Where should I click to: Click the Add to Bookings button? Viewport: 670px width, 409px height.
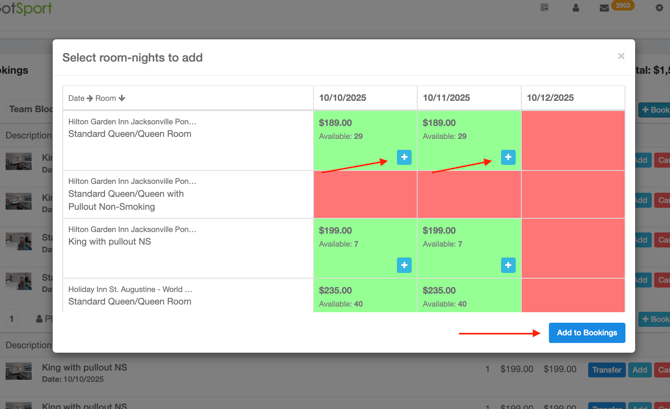coord(586,332)
